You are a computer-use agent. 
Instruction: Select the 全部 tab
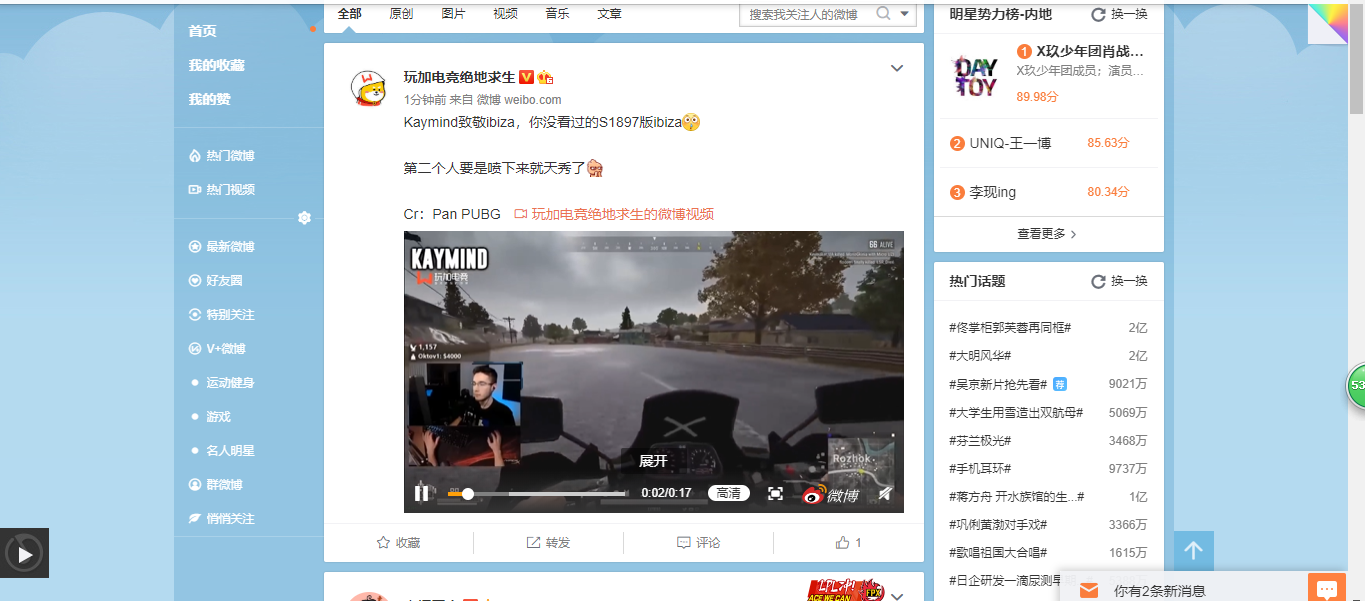pyautogui.click(x=350, y=14)
